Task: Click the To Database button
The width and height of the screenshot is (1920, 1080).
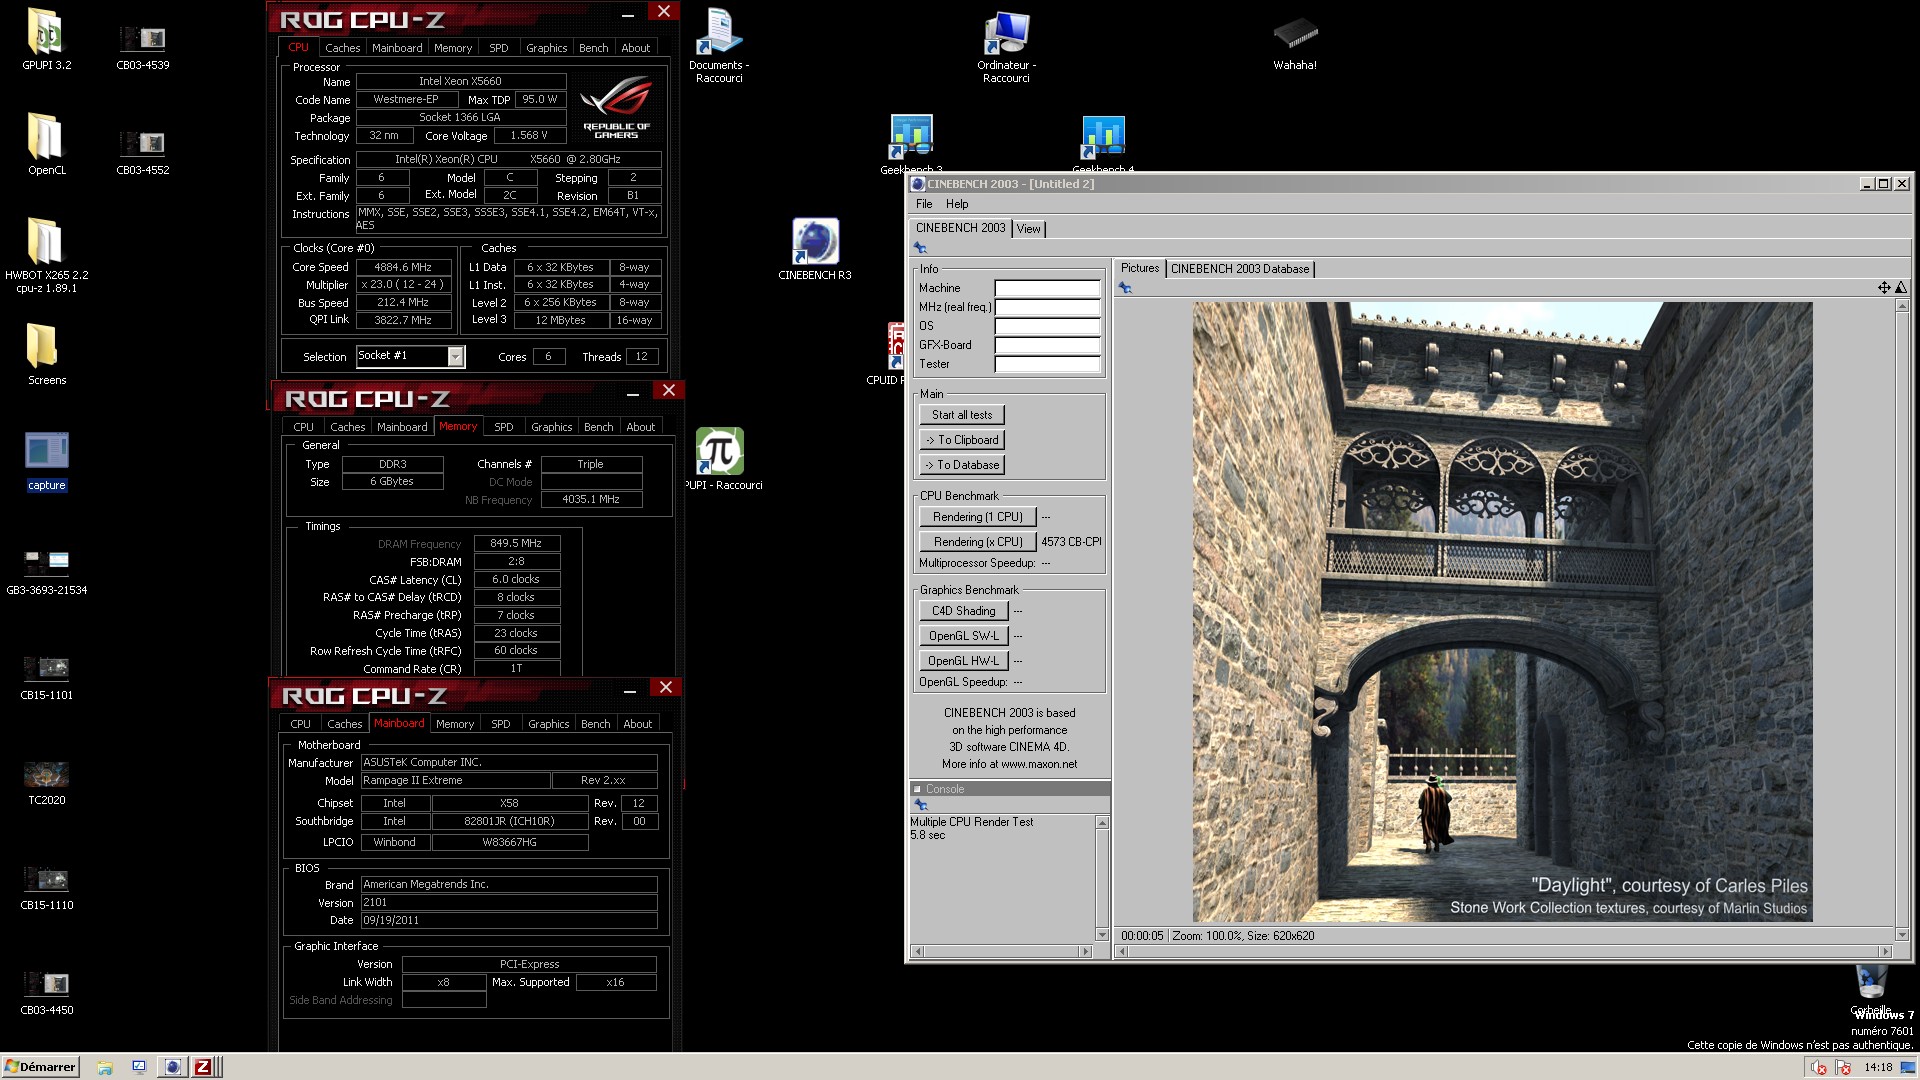Action: tap(962, 465)
